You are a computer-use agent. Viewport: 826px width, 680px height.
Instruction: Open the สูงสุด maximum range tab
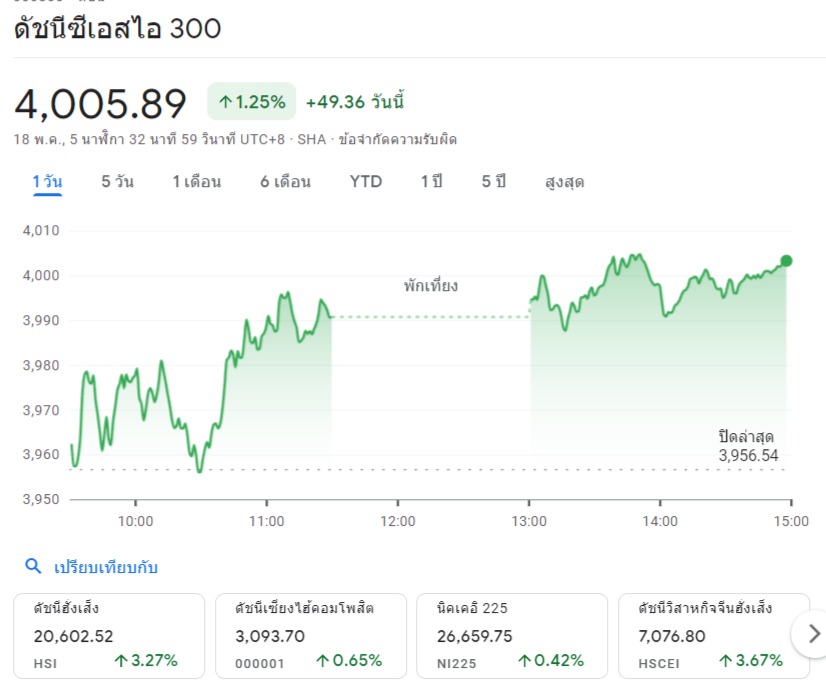[x=564, y=182]
